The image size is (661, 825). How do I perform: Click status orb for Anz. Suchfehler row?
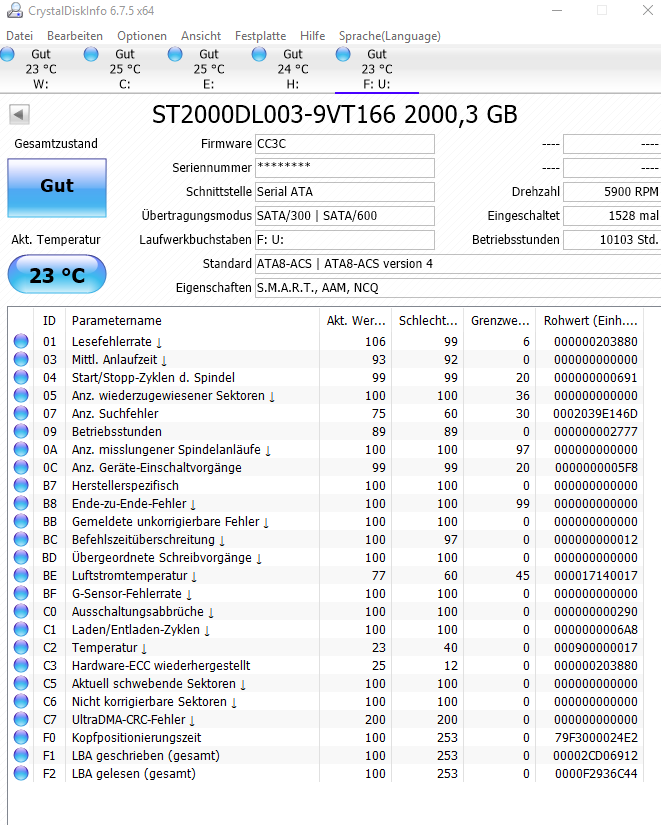coord(21,413)
